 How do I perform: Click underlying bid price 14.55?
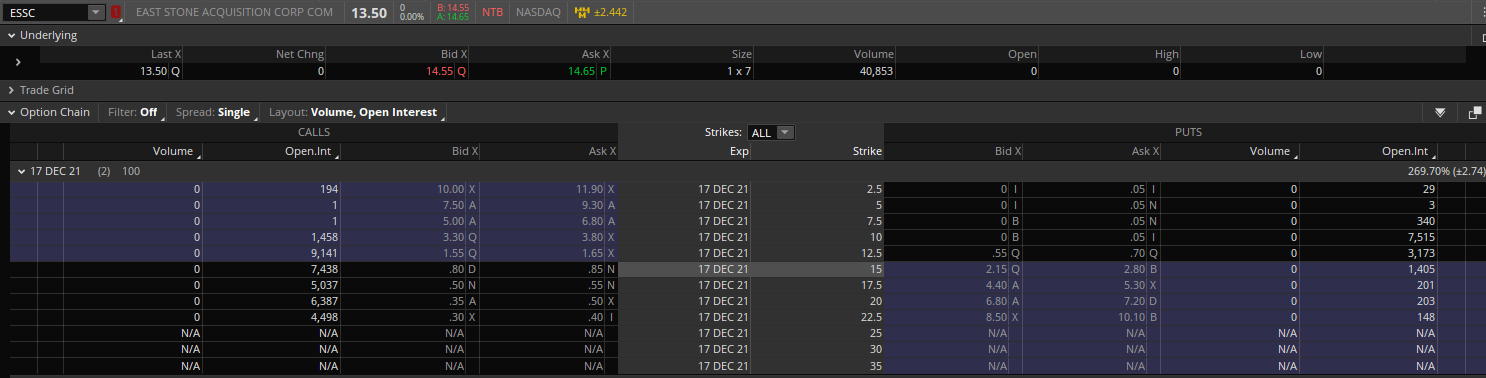tap(439, 71)
